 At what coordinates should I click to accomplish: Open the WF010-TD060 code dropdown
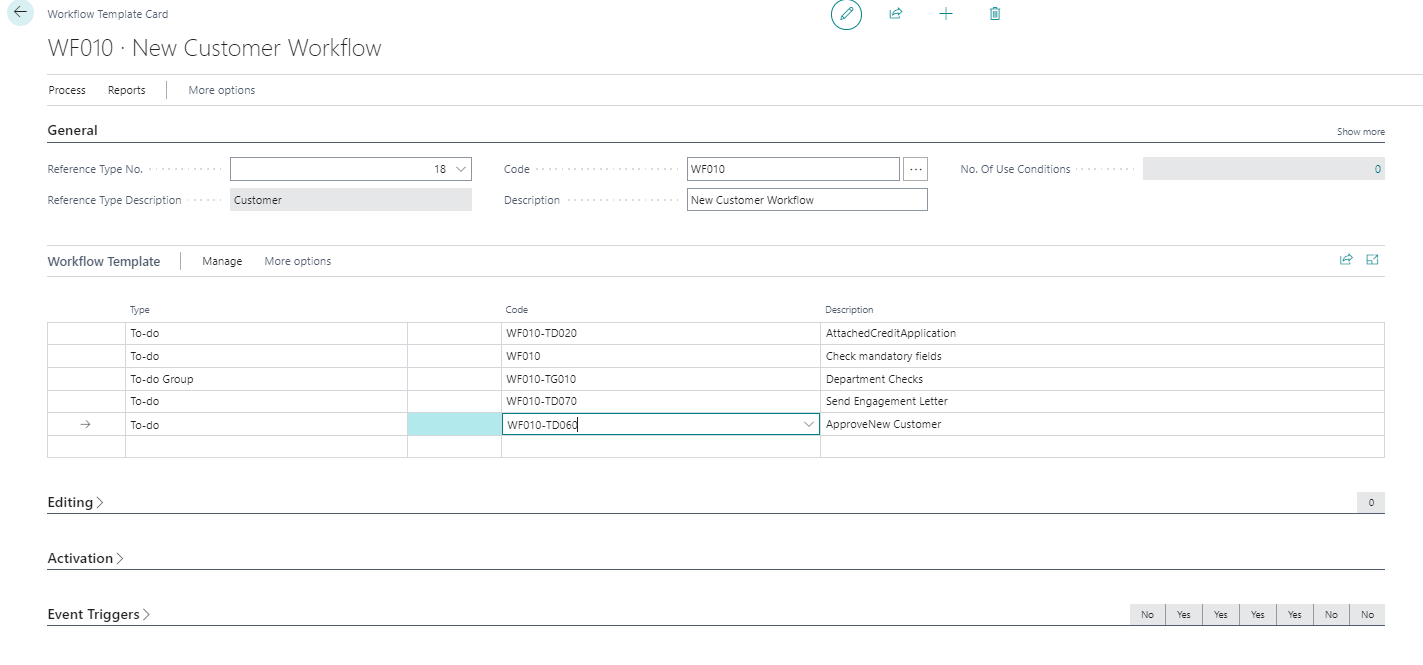coord(809,424)
